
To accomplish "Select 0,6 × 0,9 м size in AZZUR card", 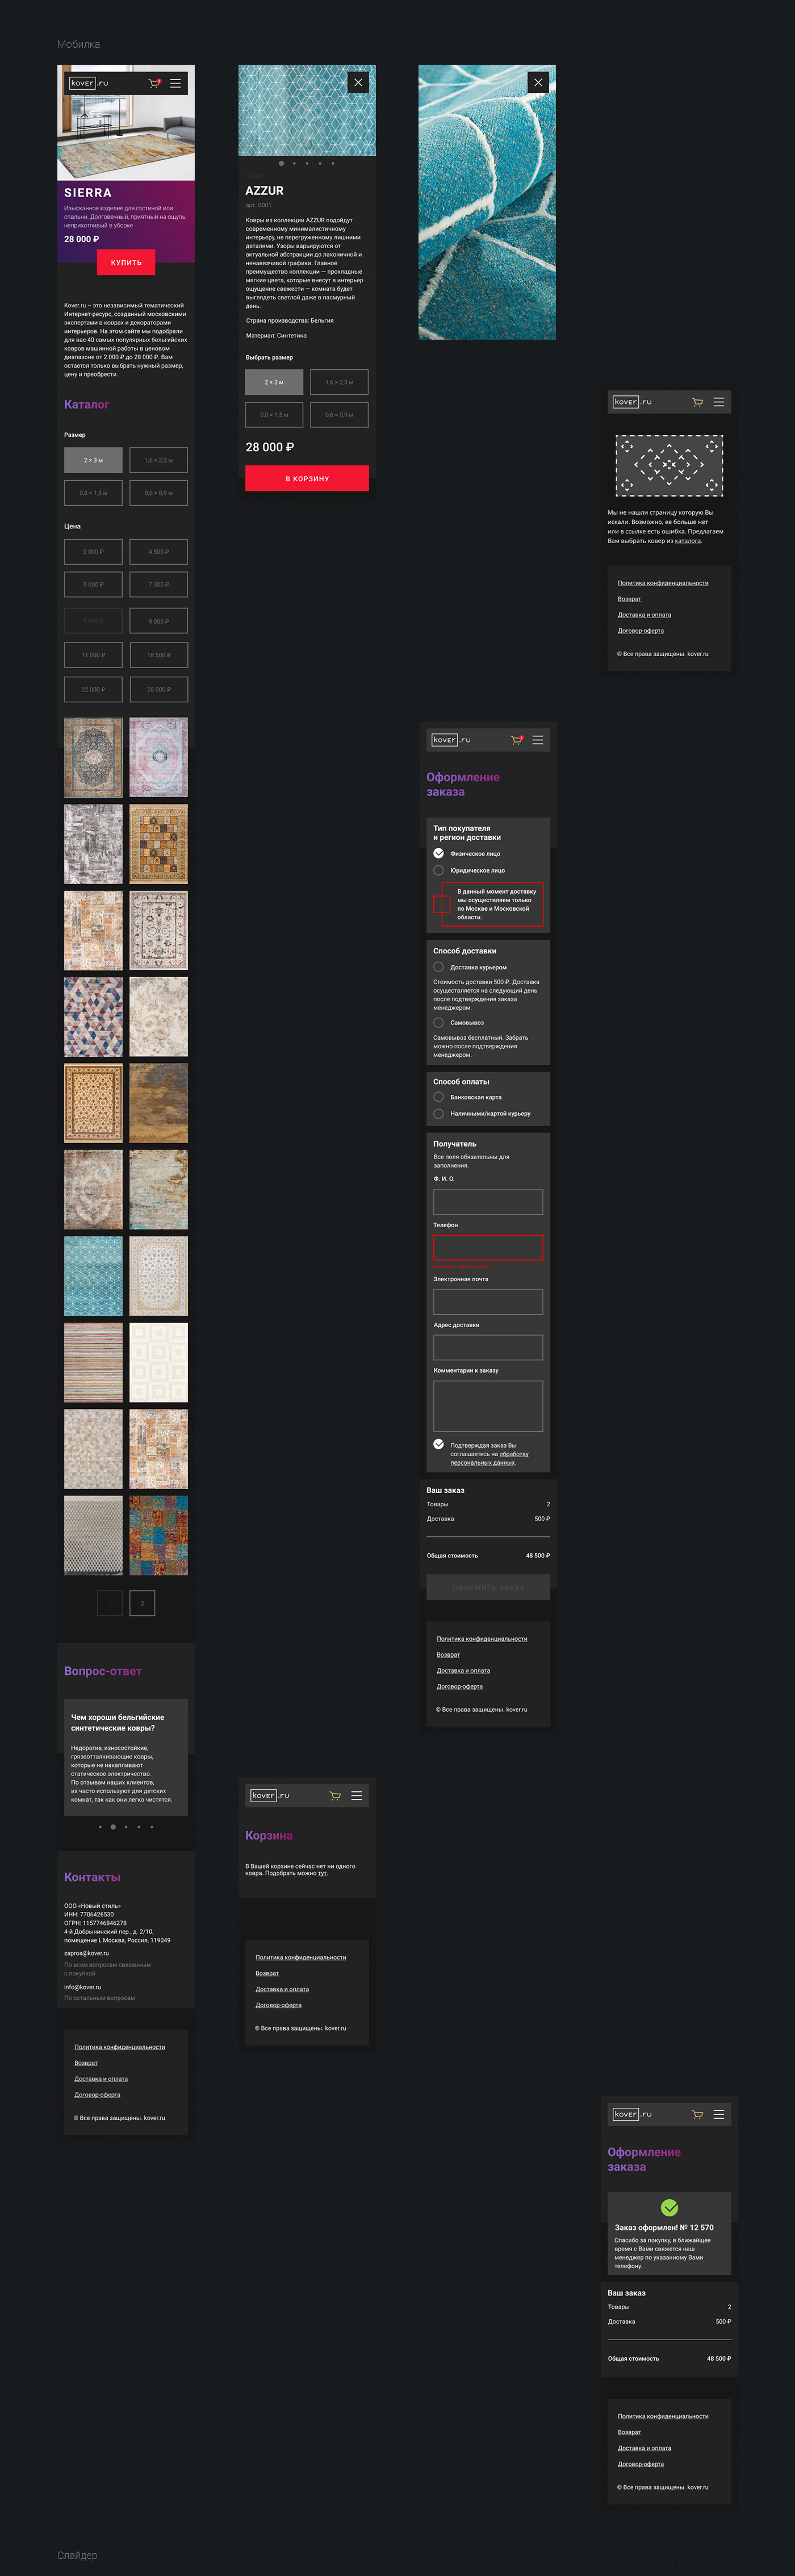I will point(339,415).
